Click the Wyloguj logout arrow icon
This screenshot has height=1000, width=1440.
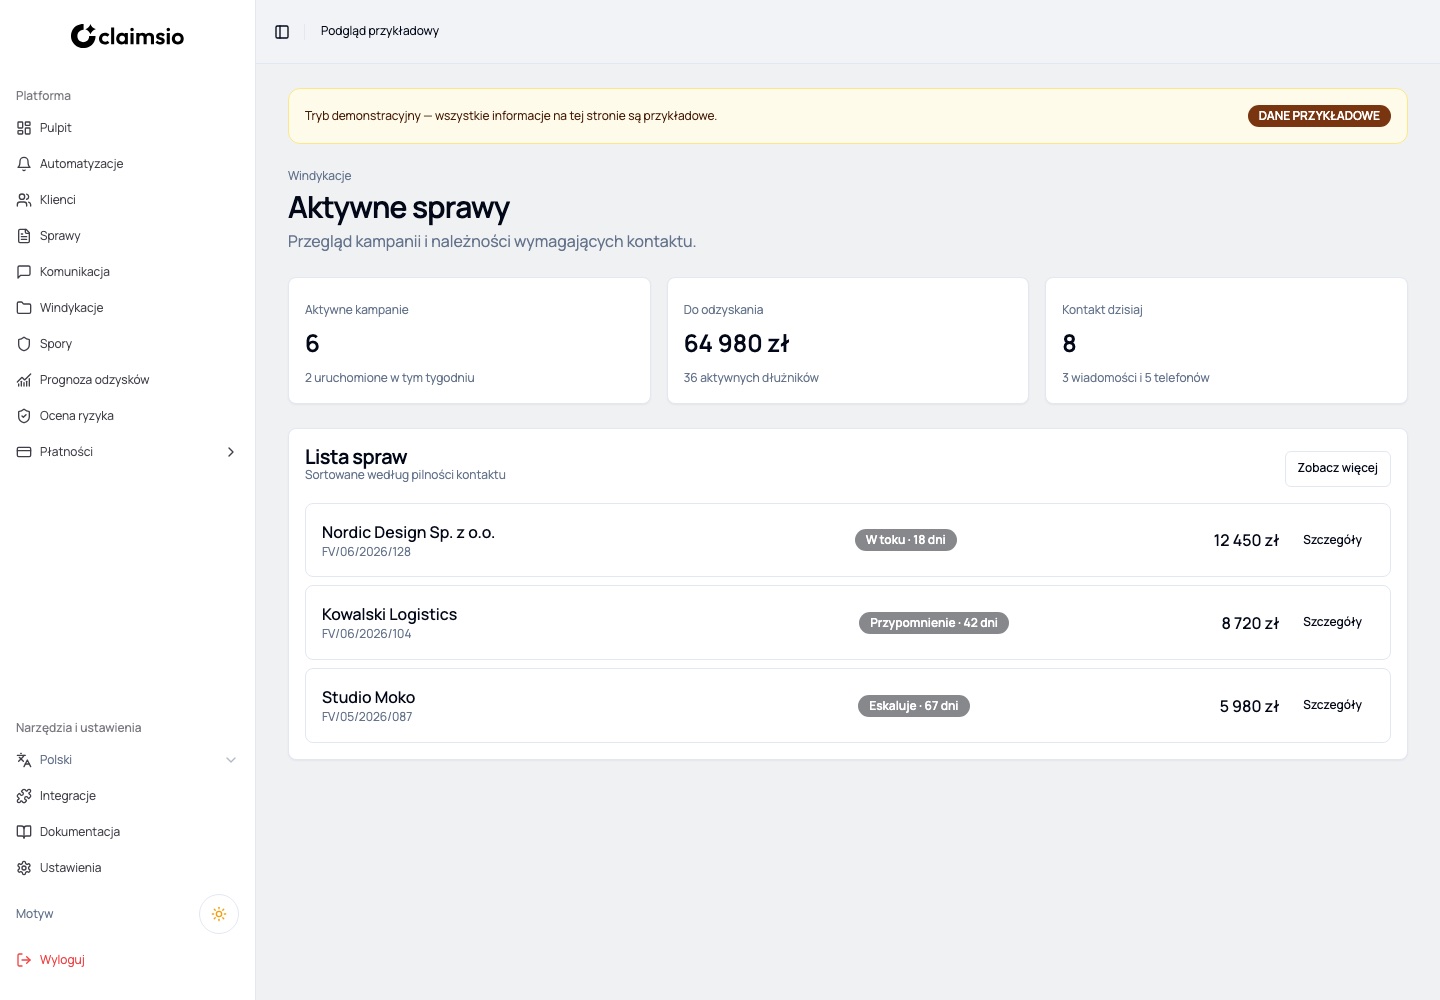click(x=24, y=960)
